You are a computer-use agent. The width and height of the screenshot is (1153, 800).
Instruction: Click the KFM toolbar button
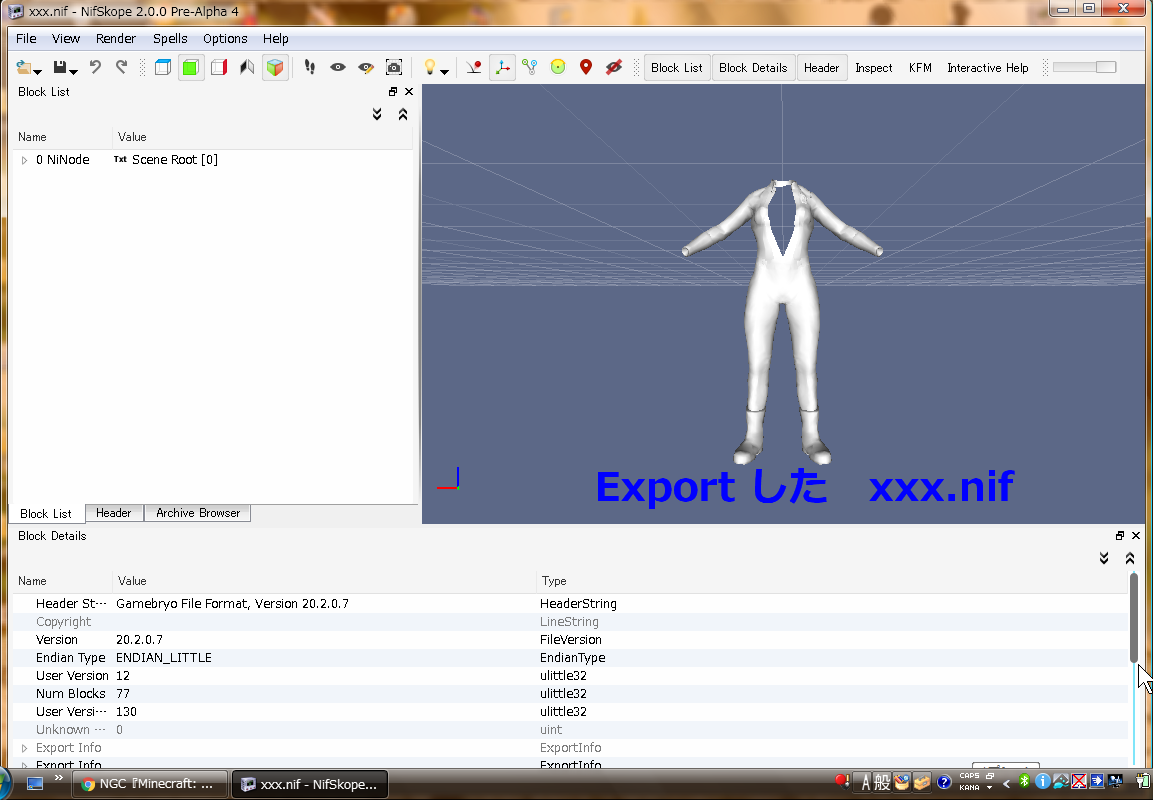click(x=920, y=68)
